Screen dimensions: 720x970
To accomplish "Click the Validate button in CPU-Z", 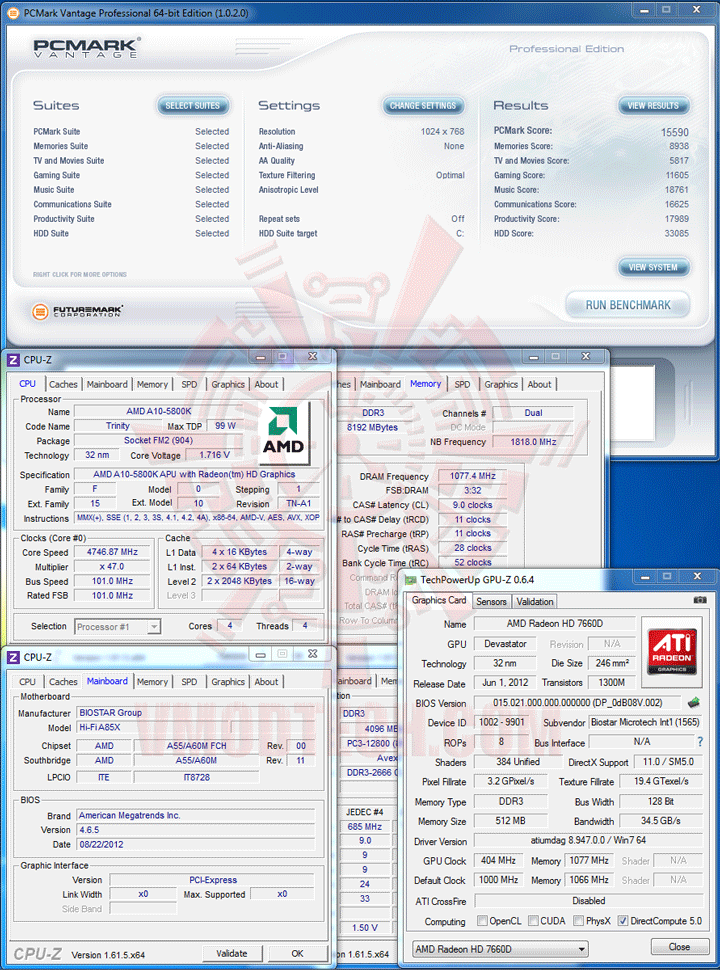I will pos(232,953).
